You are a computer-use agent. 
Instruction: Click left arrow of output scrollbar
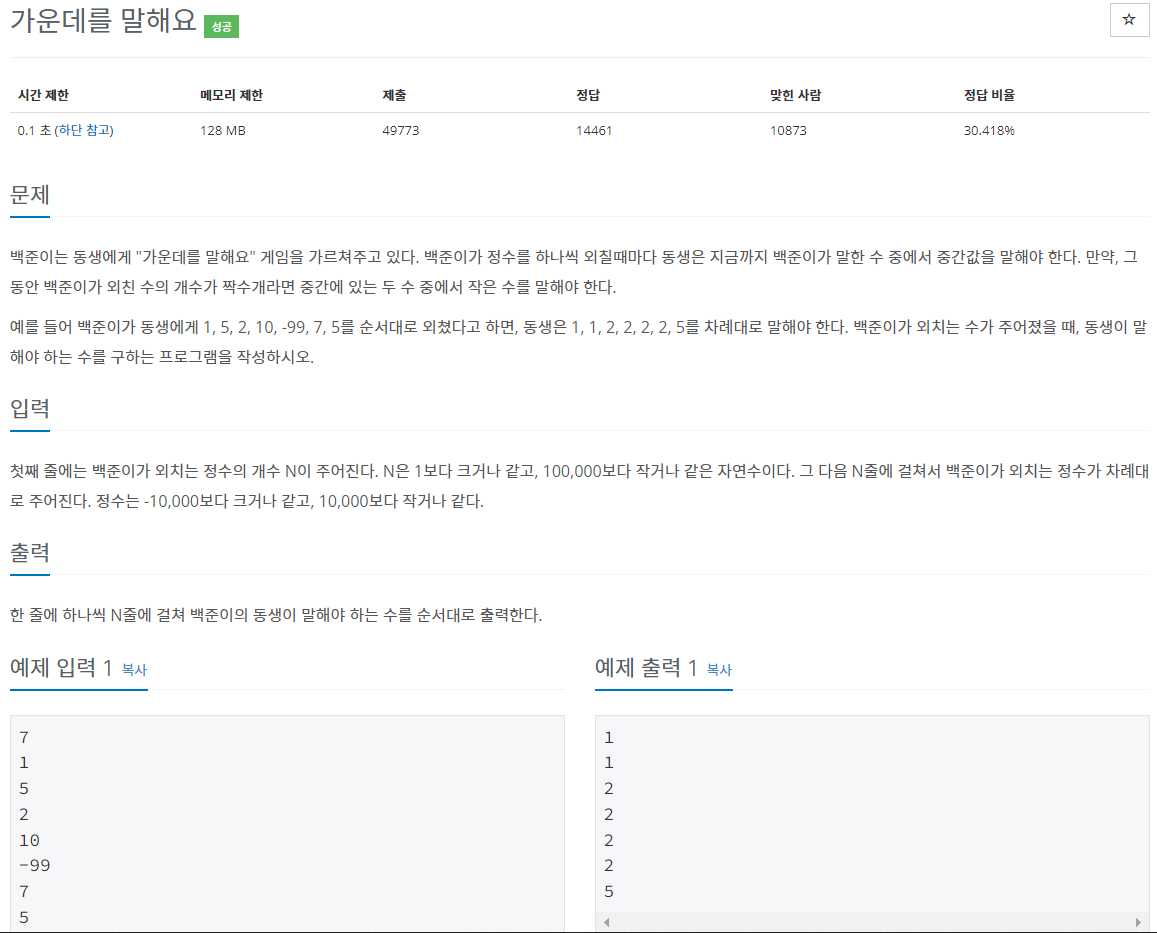pyautogui.click(x=607, y=922)
